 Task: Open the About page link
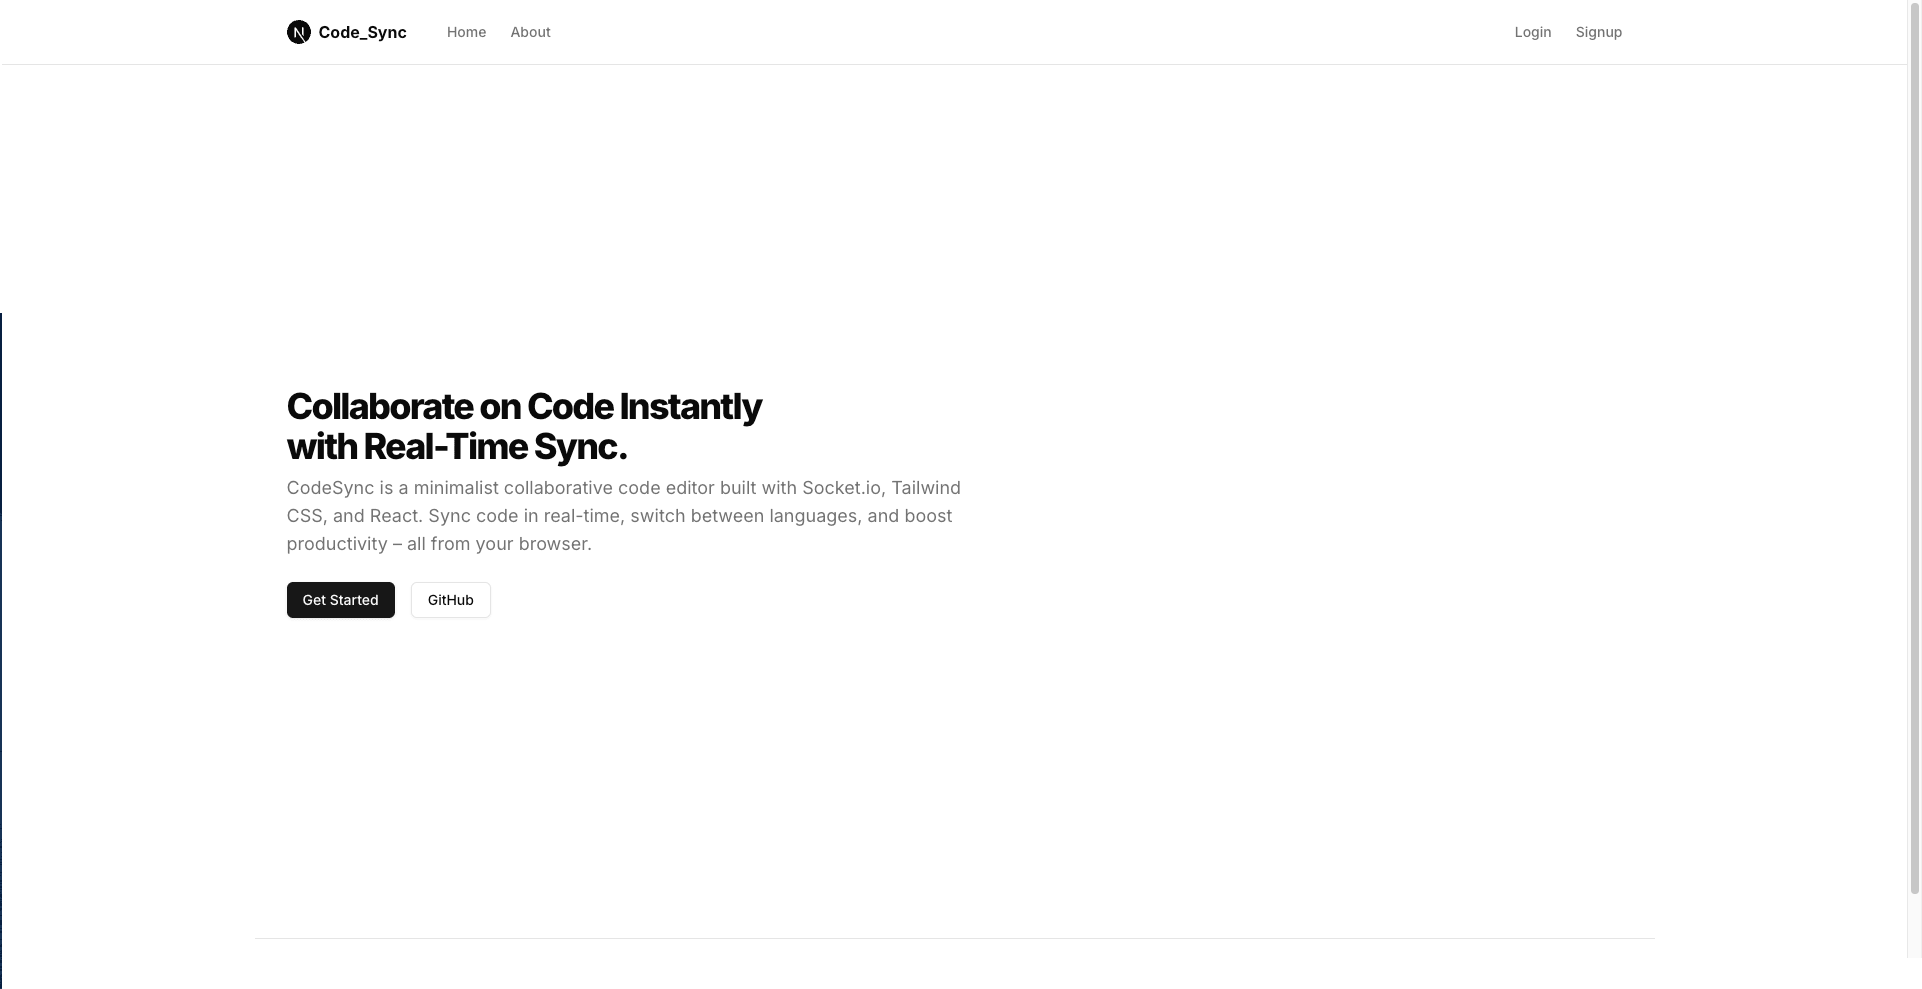click(x=530, y=32)
